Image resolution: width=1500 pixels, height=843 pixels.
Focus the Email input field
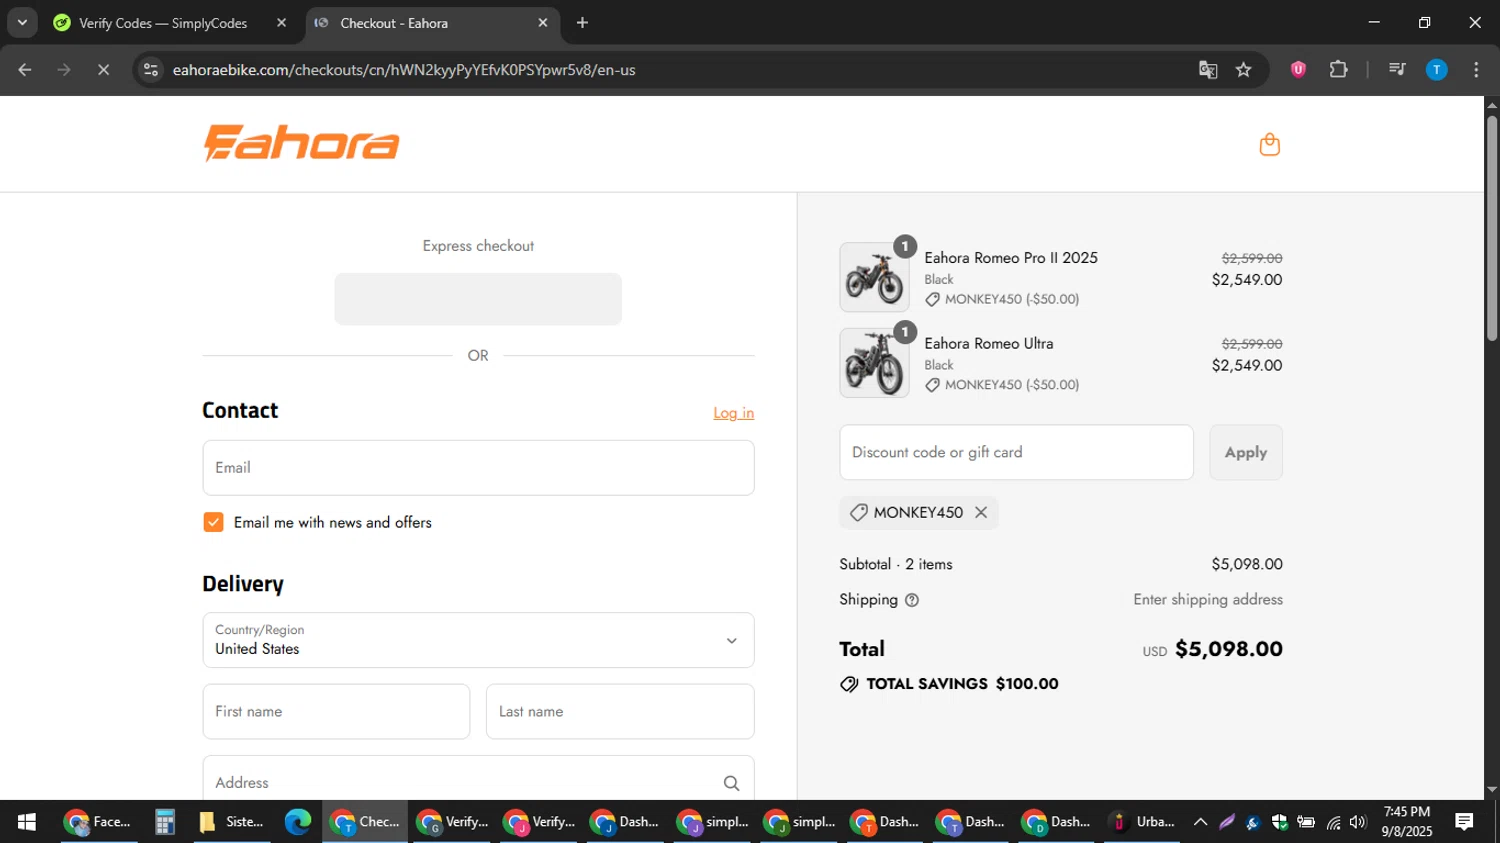pos(478,468)
